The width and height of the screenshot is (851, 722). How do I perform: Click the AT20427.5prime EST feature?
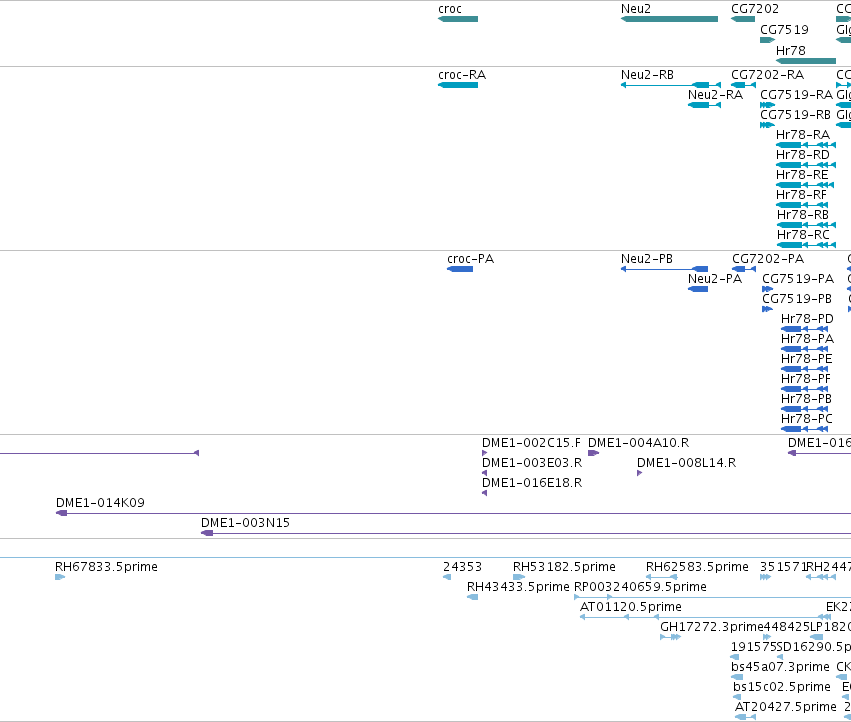[x=745, y=717]
